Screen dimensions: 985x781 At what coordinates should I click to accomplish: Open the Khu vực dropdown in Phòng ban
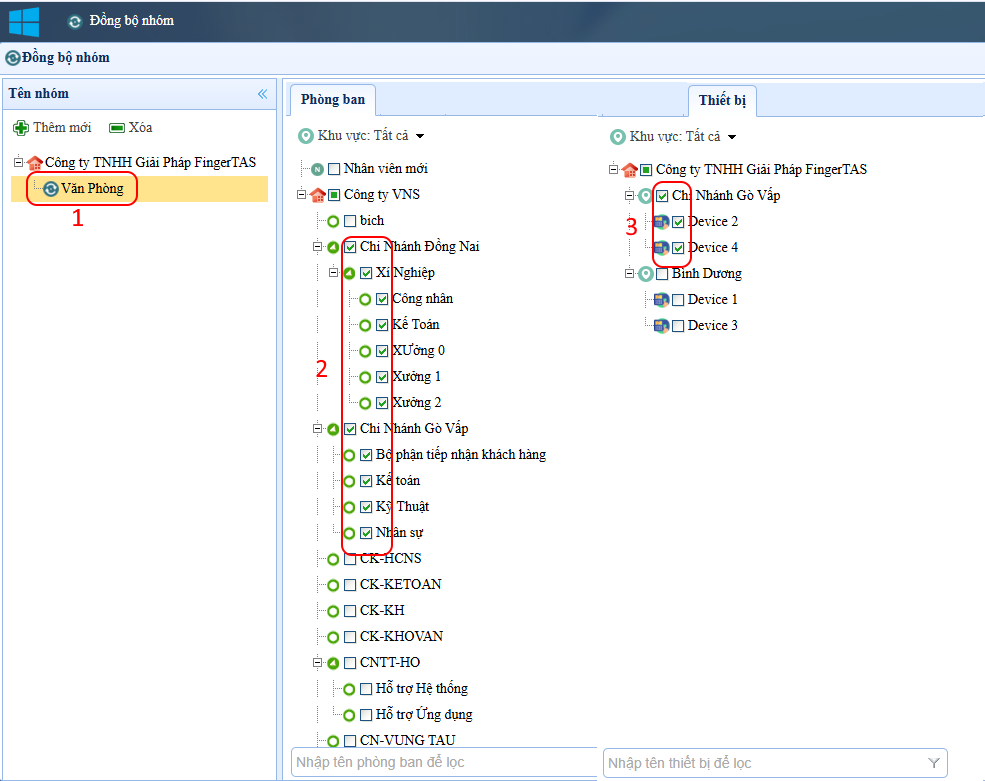[x=420, y=136]
